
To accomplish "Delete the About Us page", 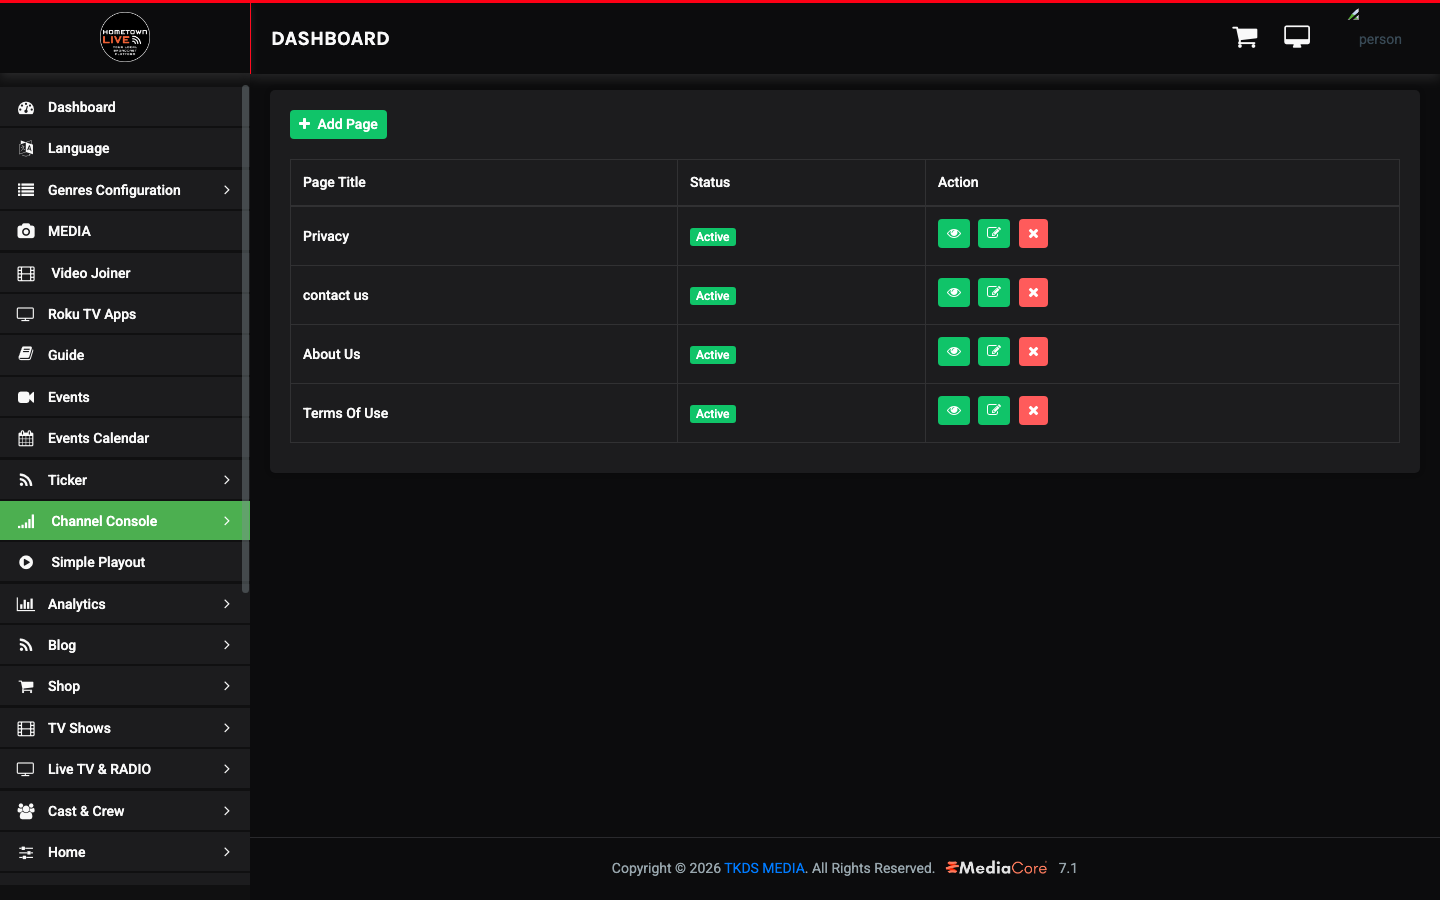I will [1033, 352].
